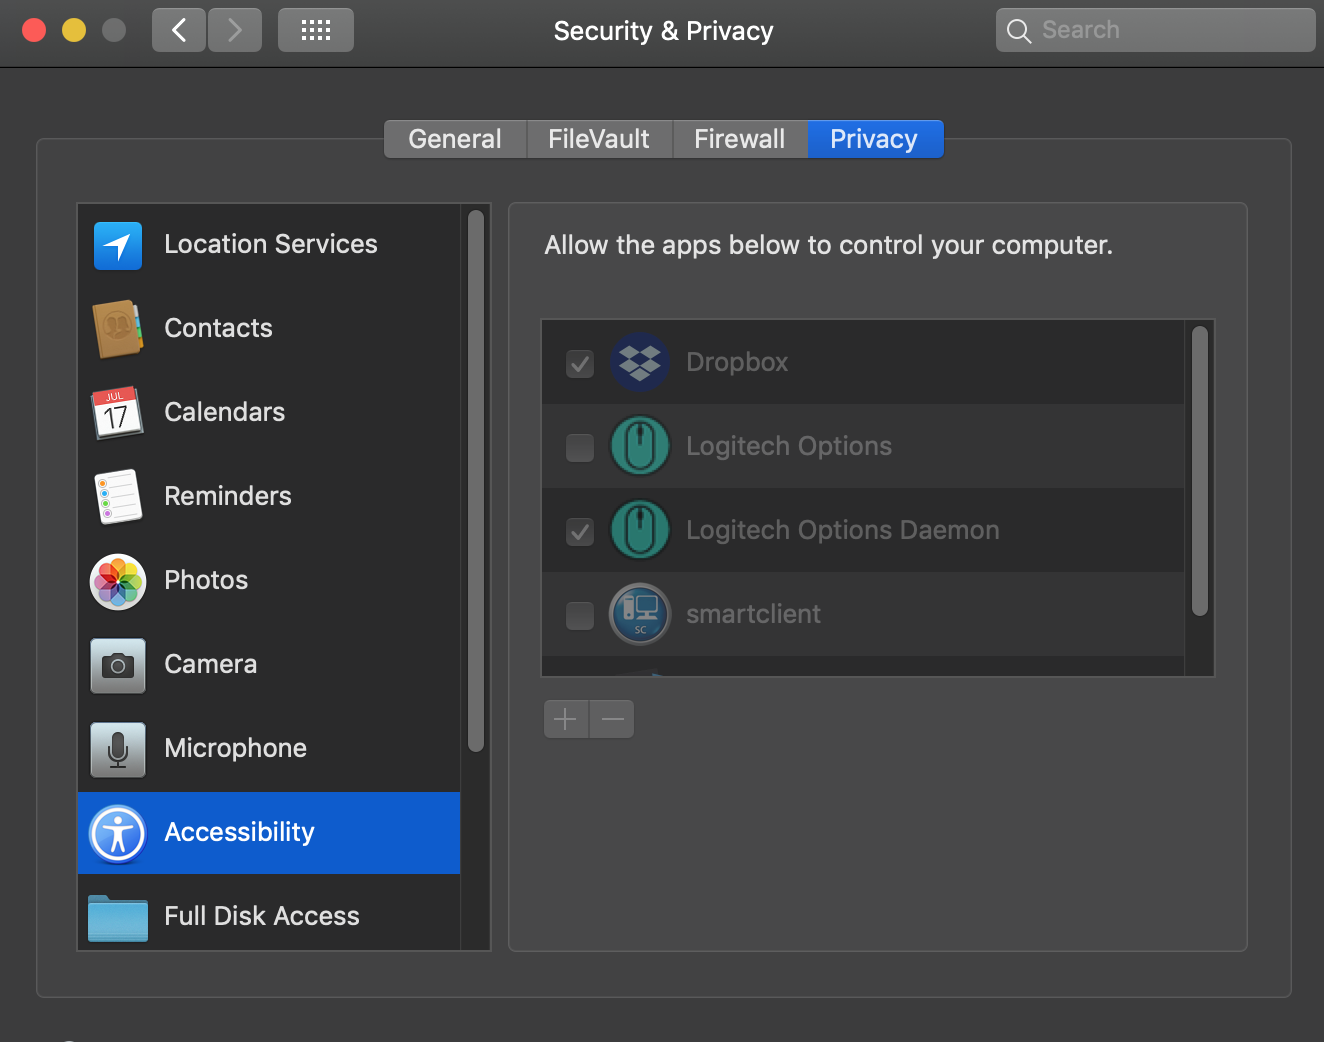Toggle the Logitech Options Daemon checkbox
The height and width of the screenshot is (1042, 1324).
coord(580,531)
